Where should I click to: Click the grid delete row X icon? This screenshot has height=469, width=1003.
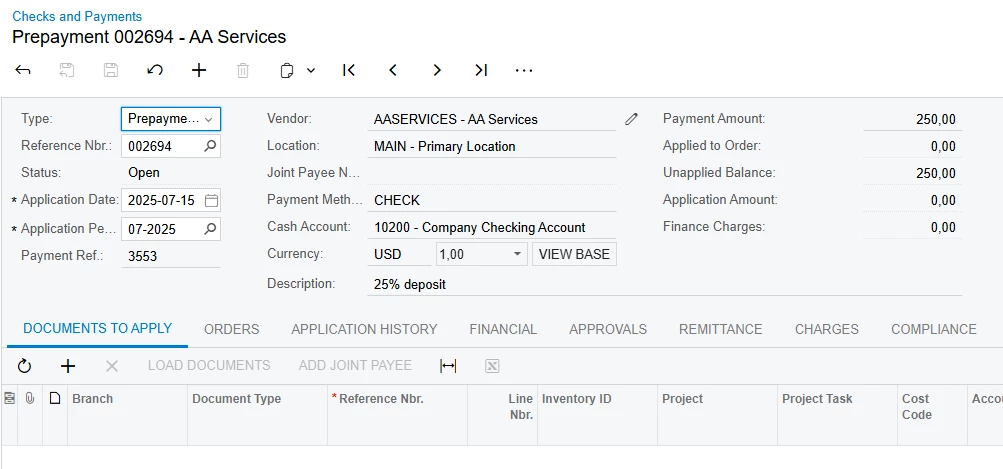pos(112,366)
